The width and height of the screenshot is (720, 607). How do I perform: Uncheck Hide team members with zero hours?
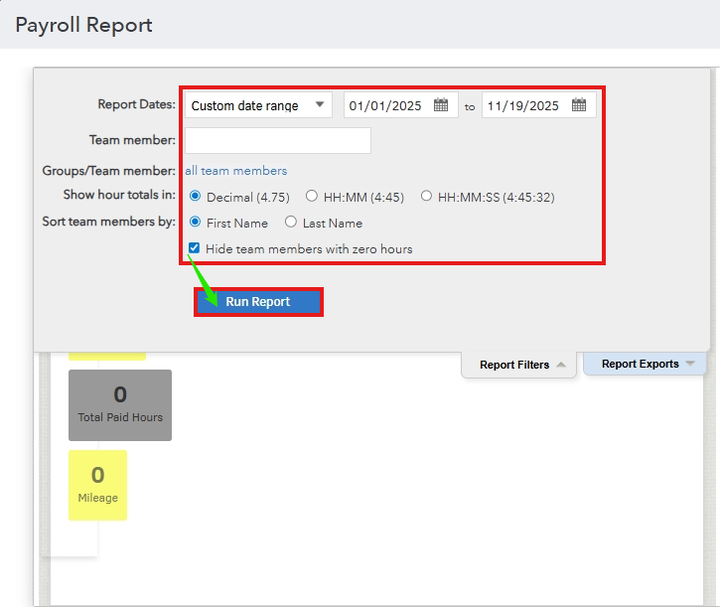(x=194, y=248)
